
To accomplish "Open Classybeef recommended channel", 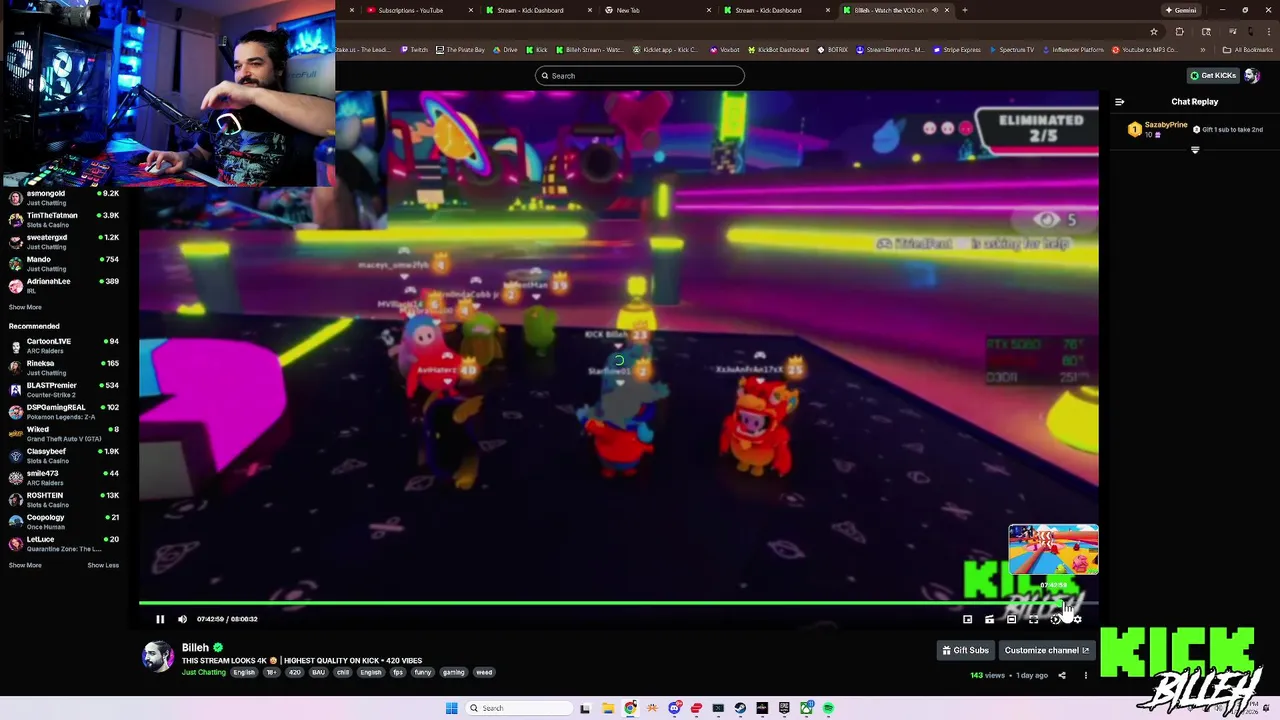I will [64, 455].
